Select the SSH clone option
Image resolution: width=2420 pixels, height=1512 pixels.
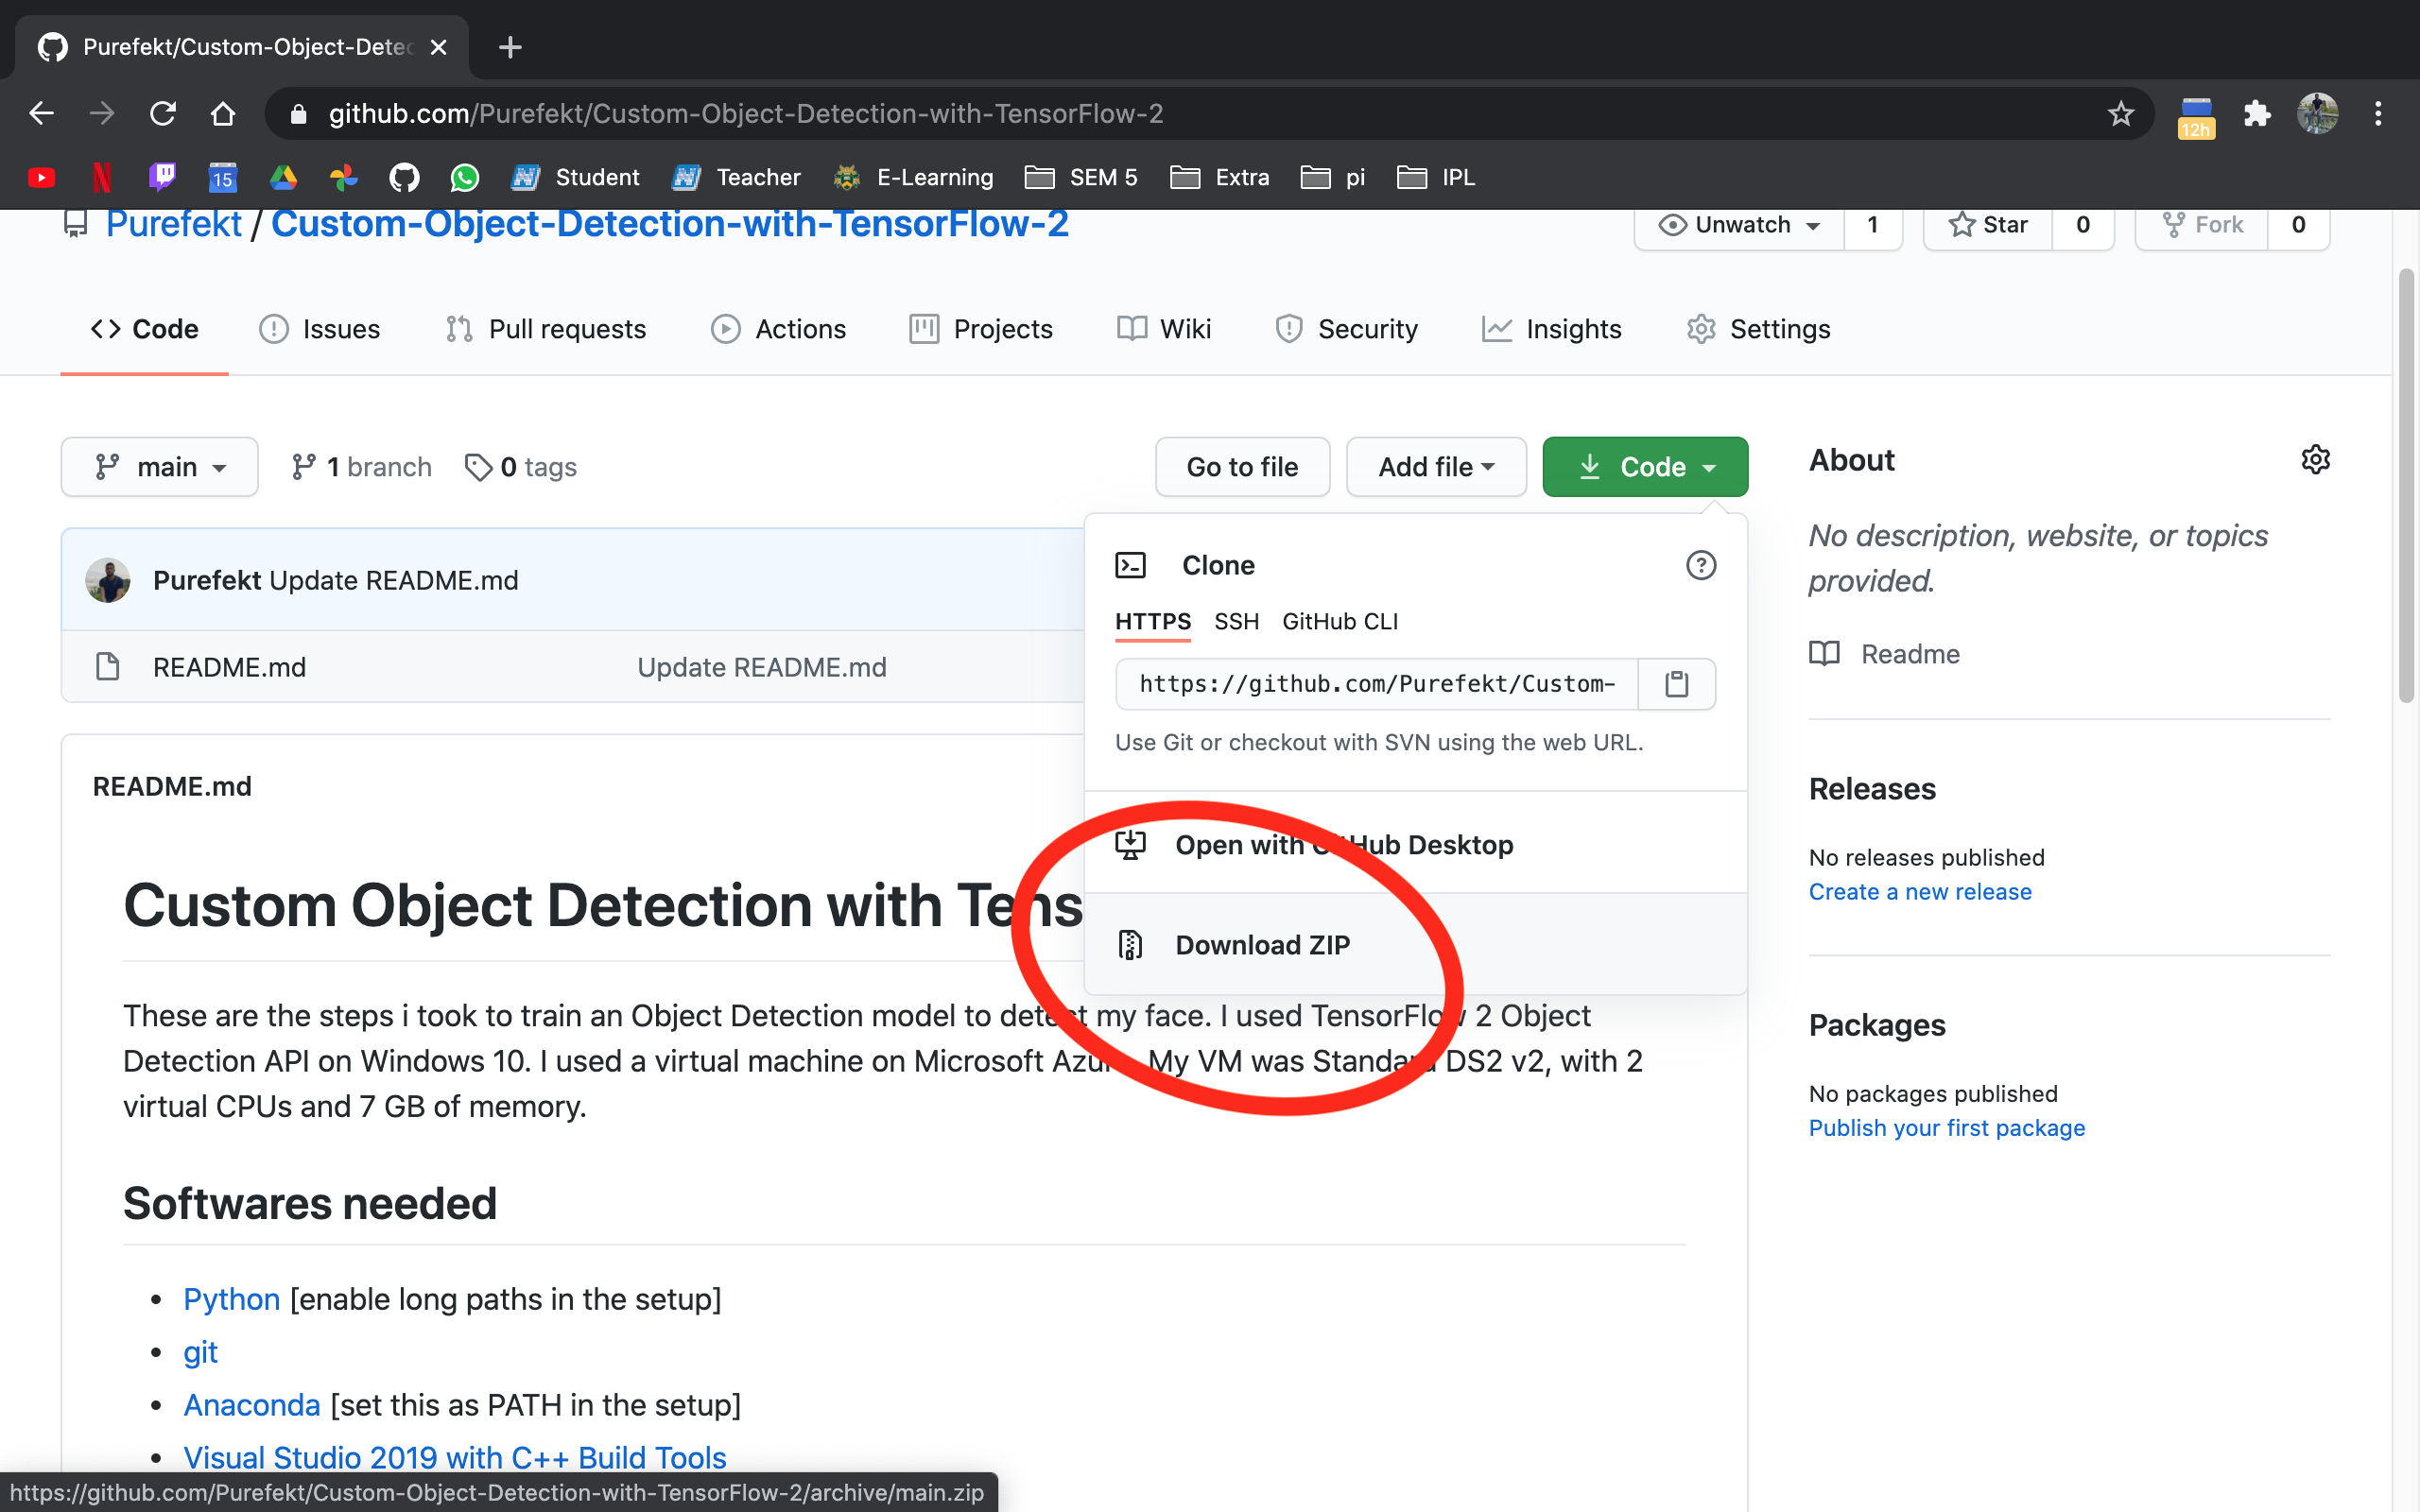click(x=1236, y=621)
